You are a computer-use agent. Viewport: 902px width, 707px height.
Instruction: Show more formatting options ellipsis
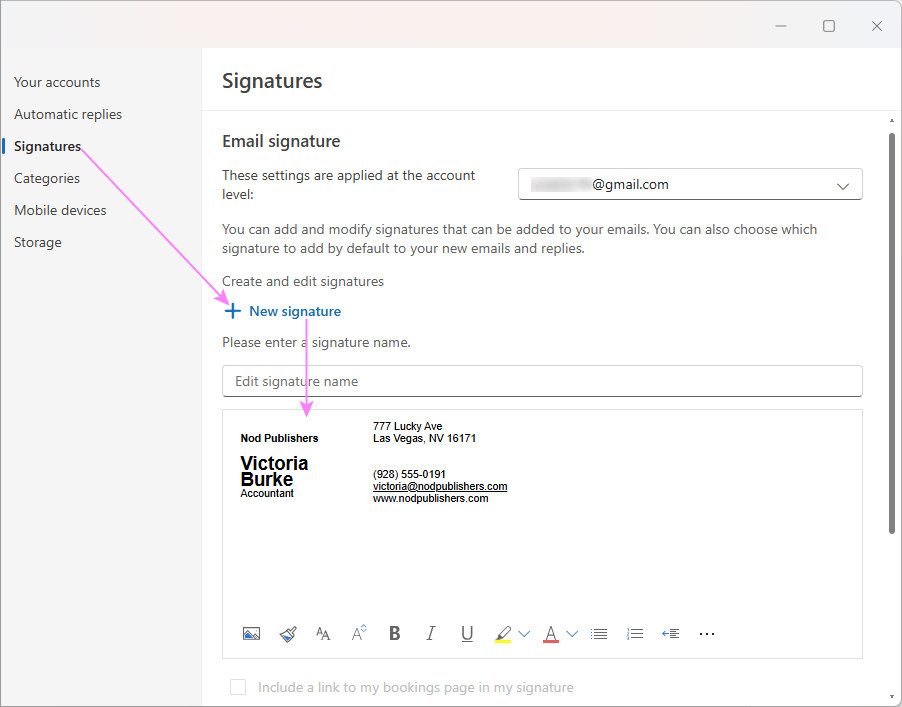tap(707, 634)
